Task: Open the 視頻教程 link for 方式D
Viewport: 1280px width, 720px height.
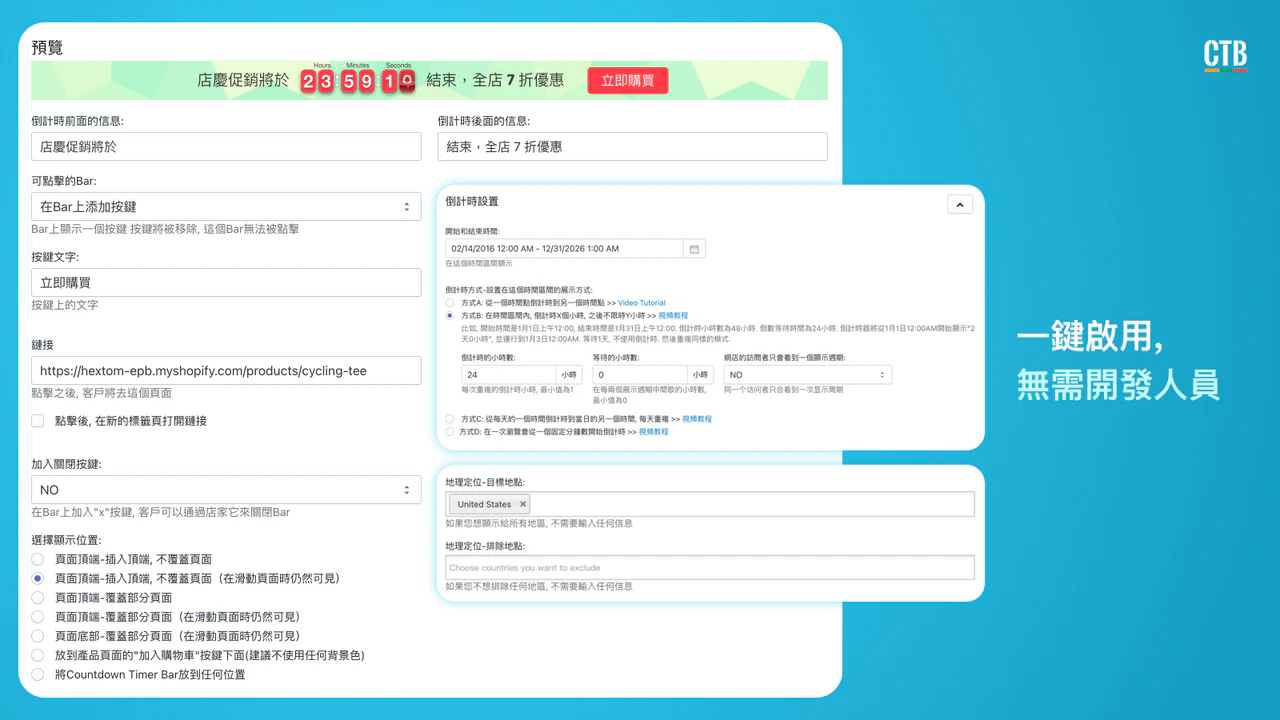Action: click(653, 432)
